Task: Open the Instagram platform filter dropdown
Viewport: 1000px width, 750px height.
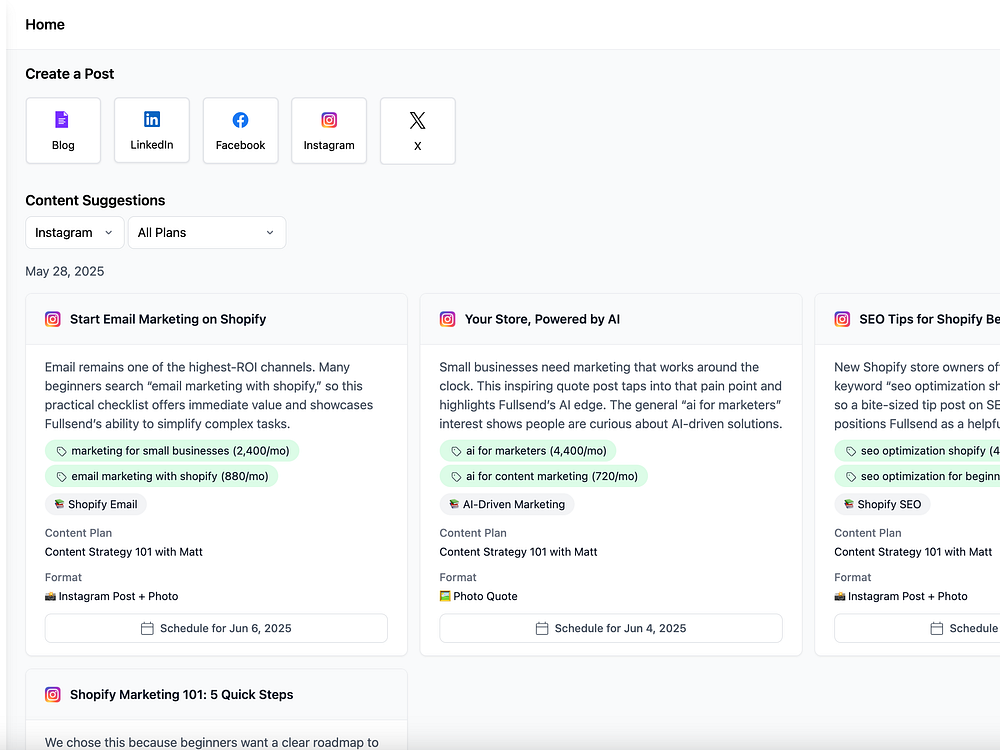Action: pos(75,233)
